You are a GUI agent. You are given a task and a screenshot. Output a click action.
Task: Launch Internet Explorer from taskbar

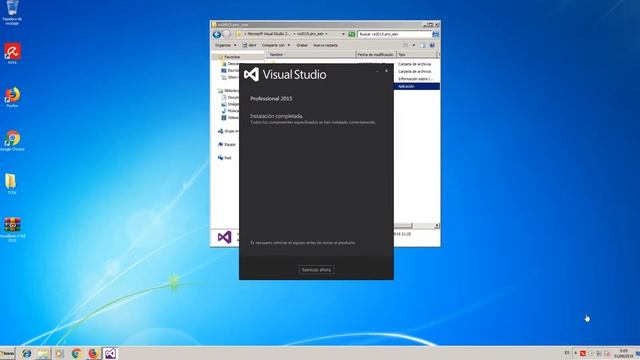point(27,353)
